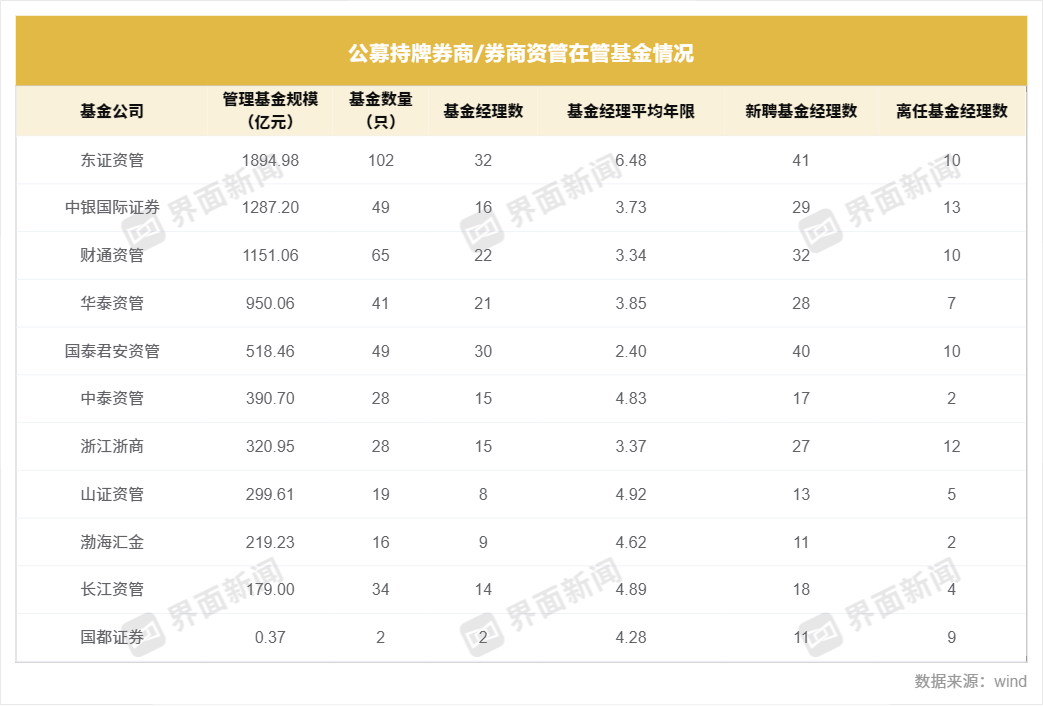Click 长江资管's fund scale value 179.00
The height and width of the screenshot is (706, 1043).
click(270, 590)
